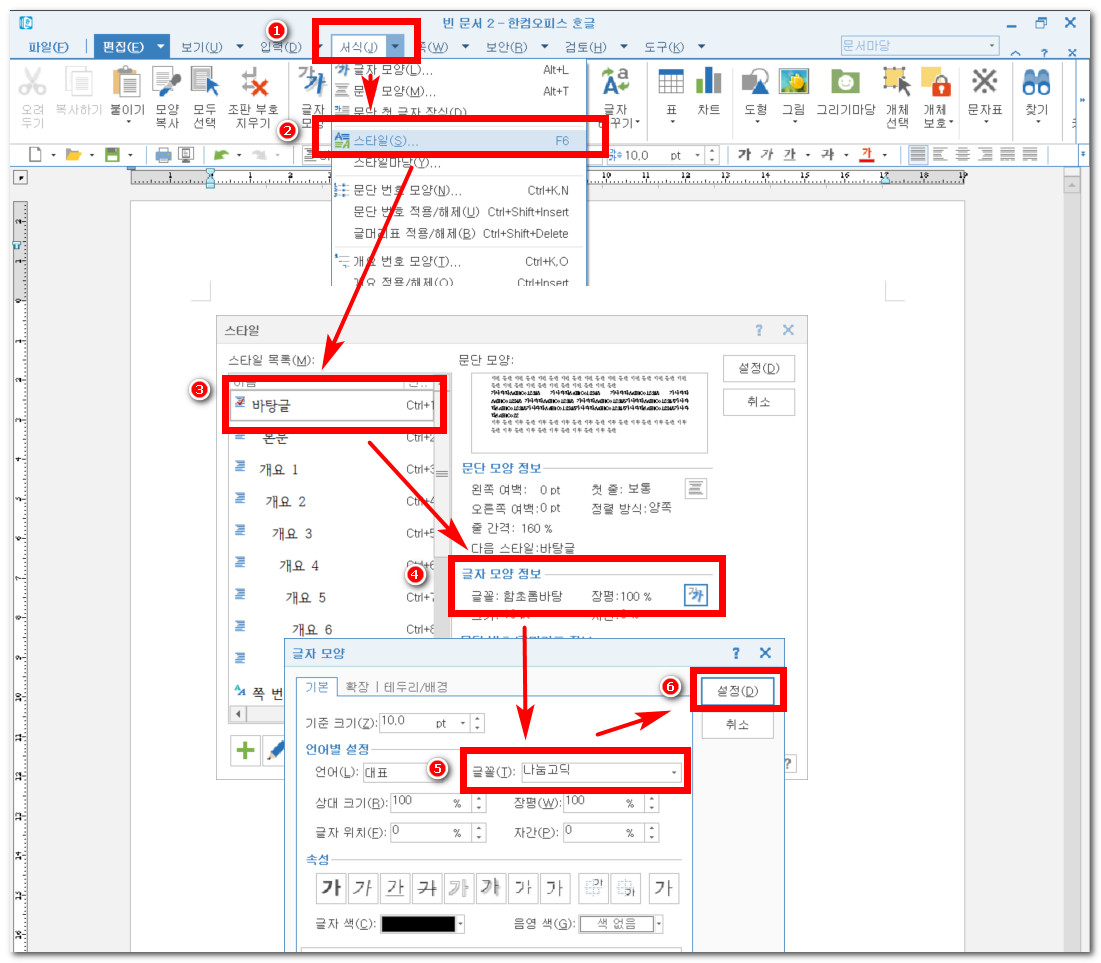The image size is (1101, 963).
Task: Click the help ? button in 글자 모양 title
Action: pyautogui.click(x=735, y=653)
